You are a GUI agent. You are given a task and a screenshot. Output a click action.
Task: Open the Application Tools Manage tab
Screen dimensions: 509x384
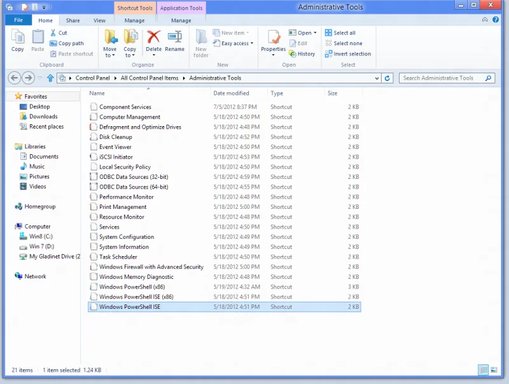(181, 20)
